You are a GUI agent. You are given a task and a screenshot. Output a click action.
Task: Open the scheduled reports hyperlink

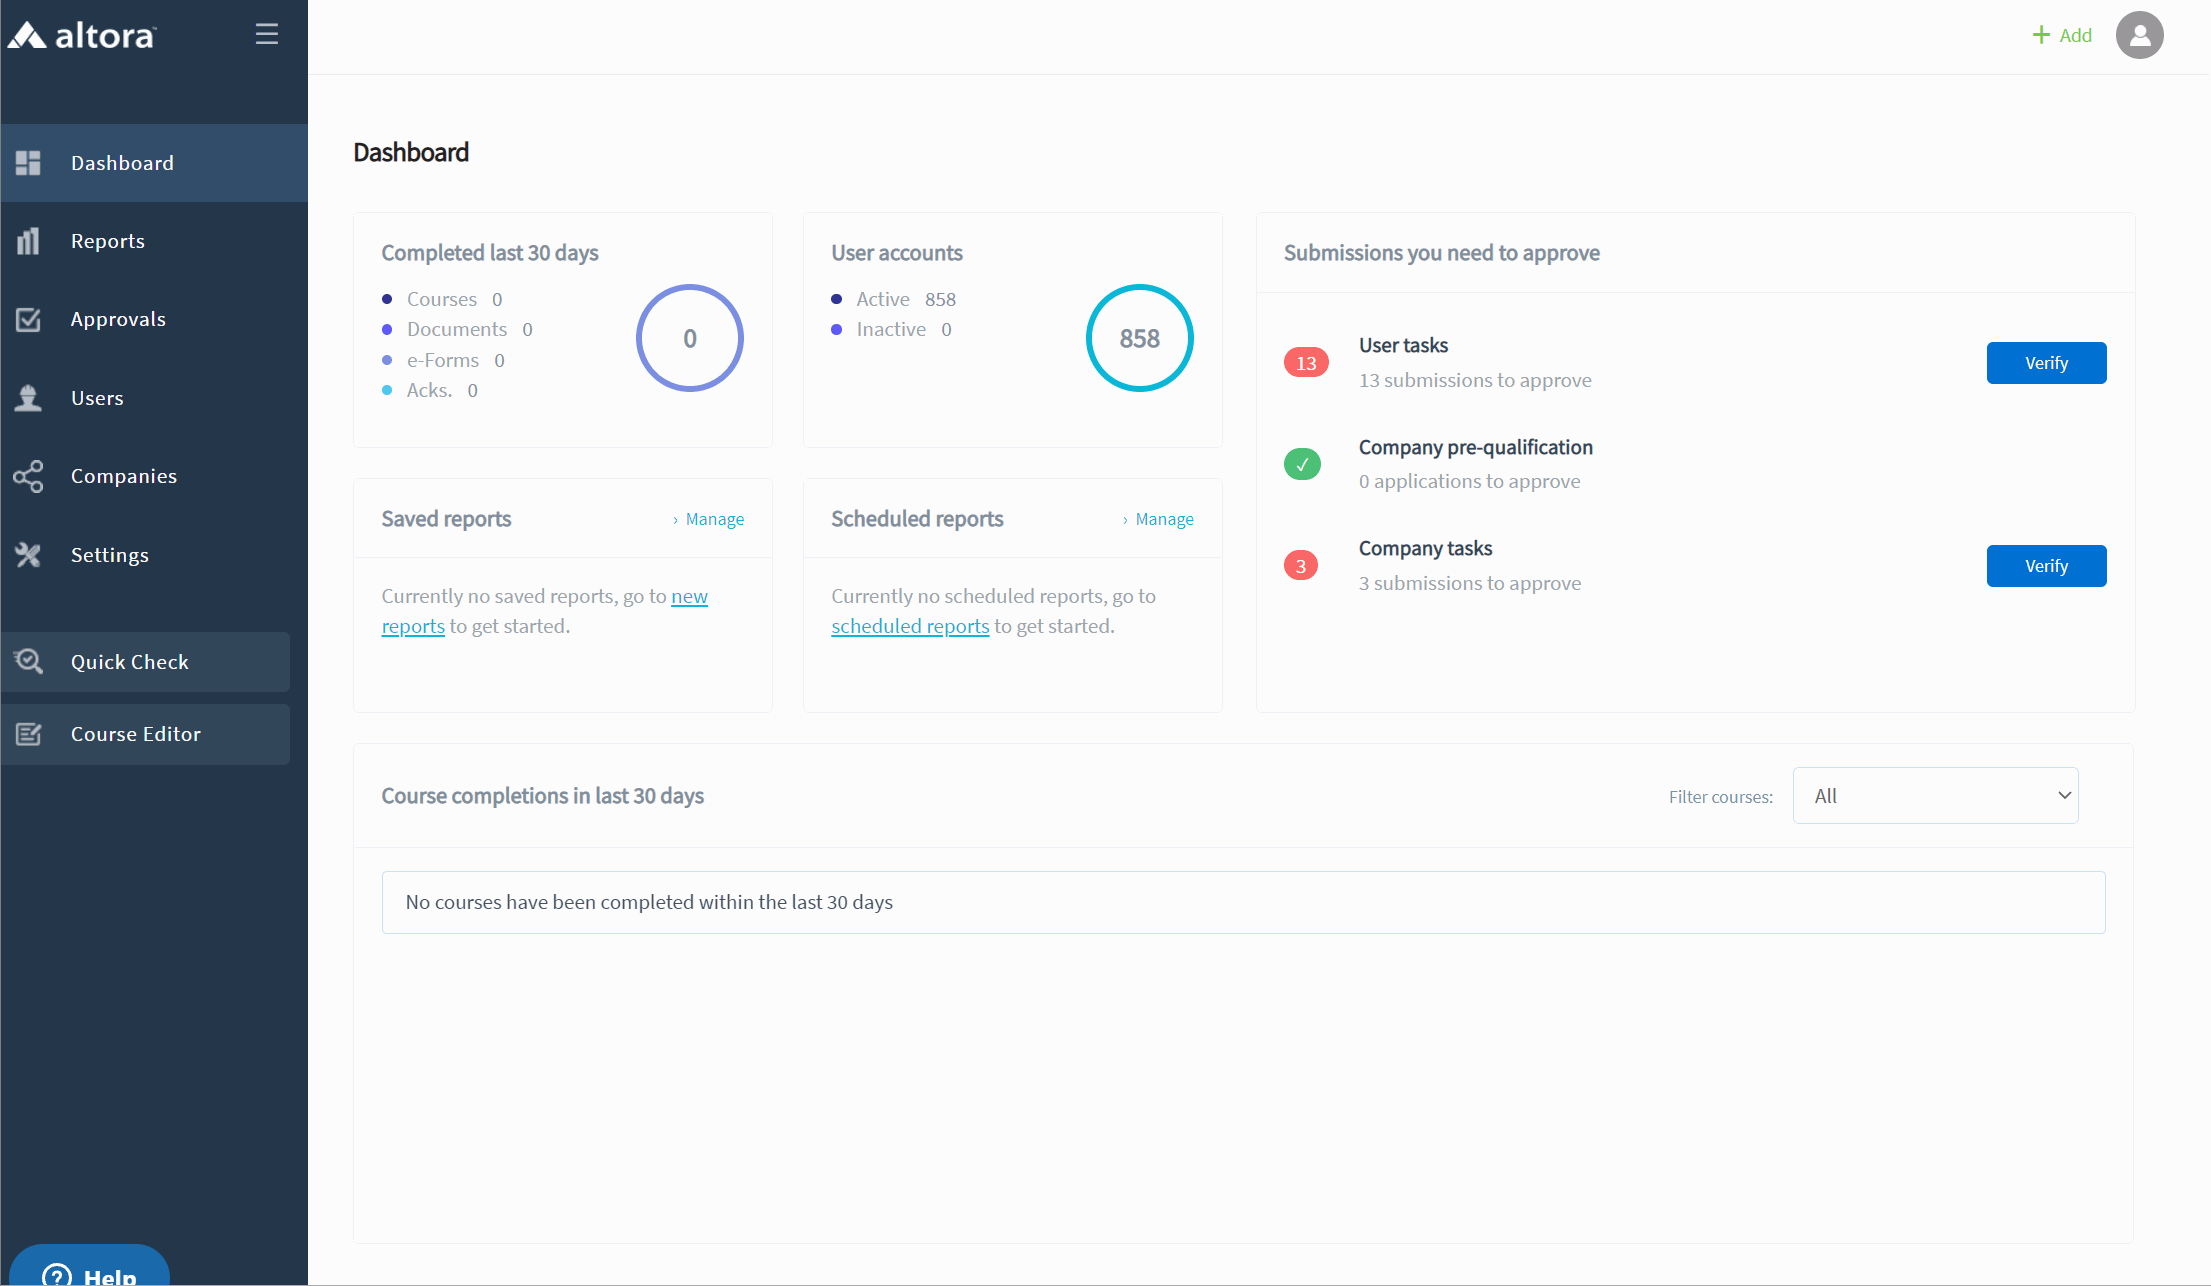(910, 626)
